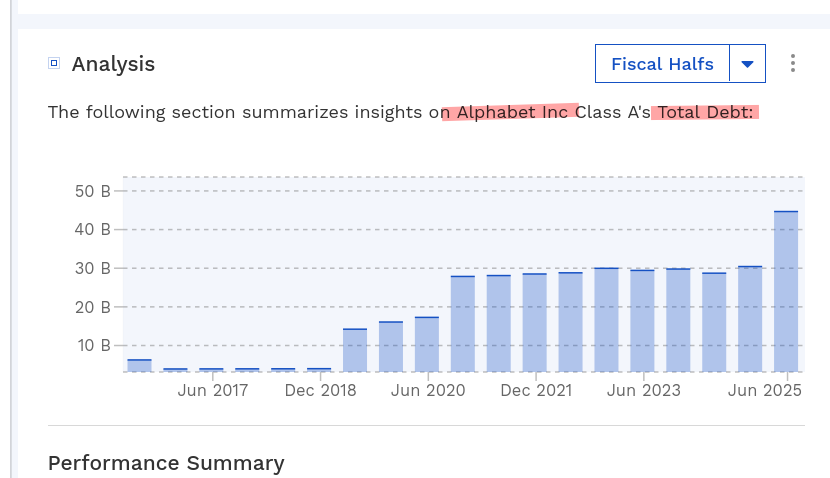Click the Jun 2025 x-axis label
Viewport: 830px width, 478px height.
765,390
